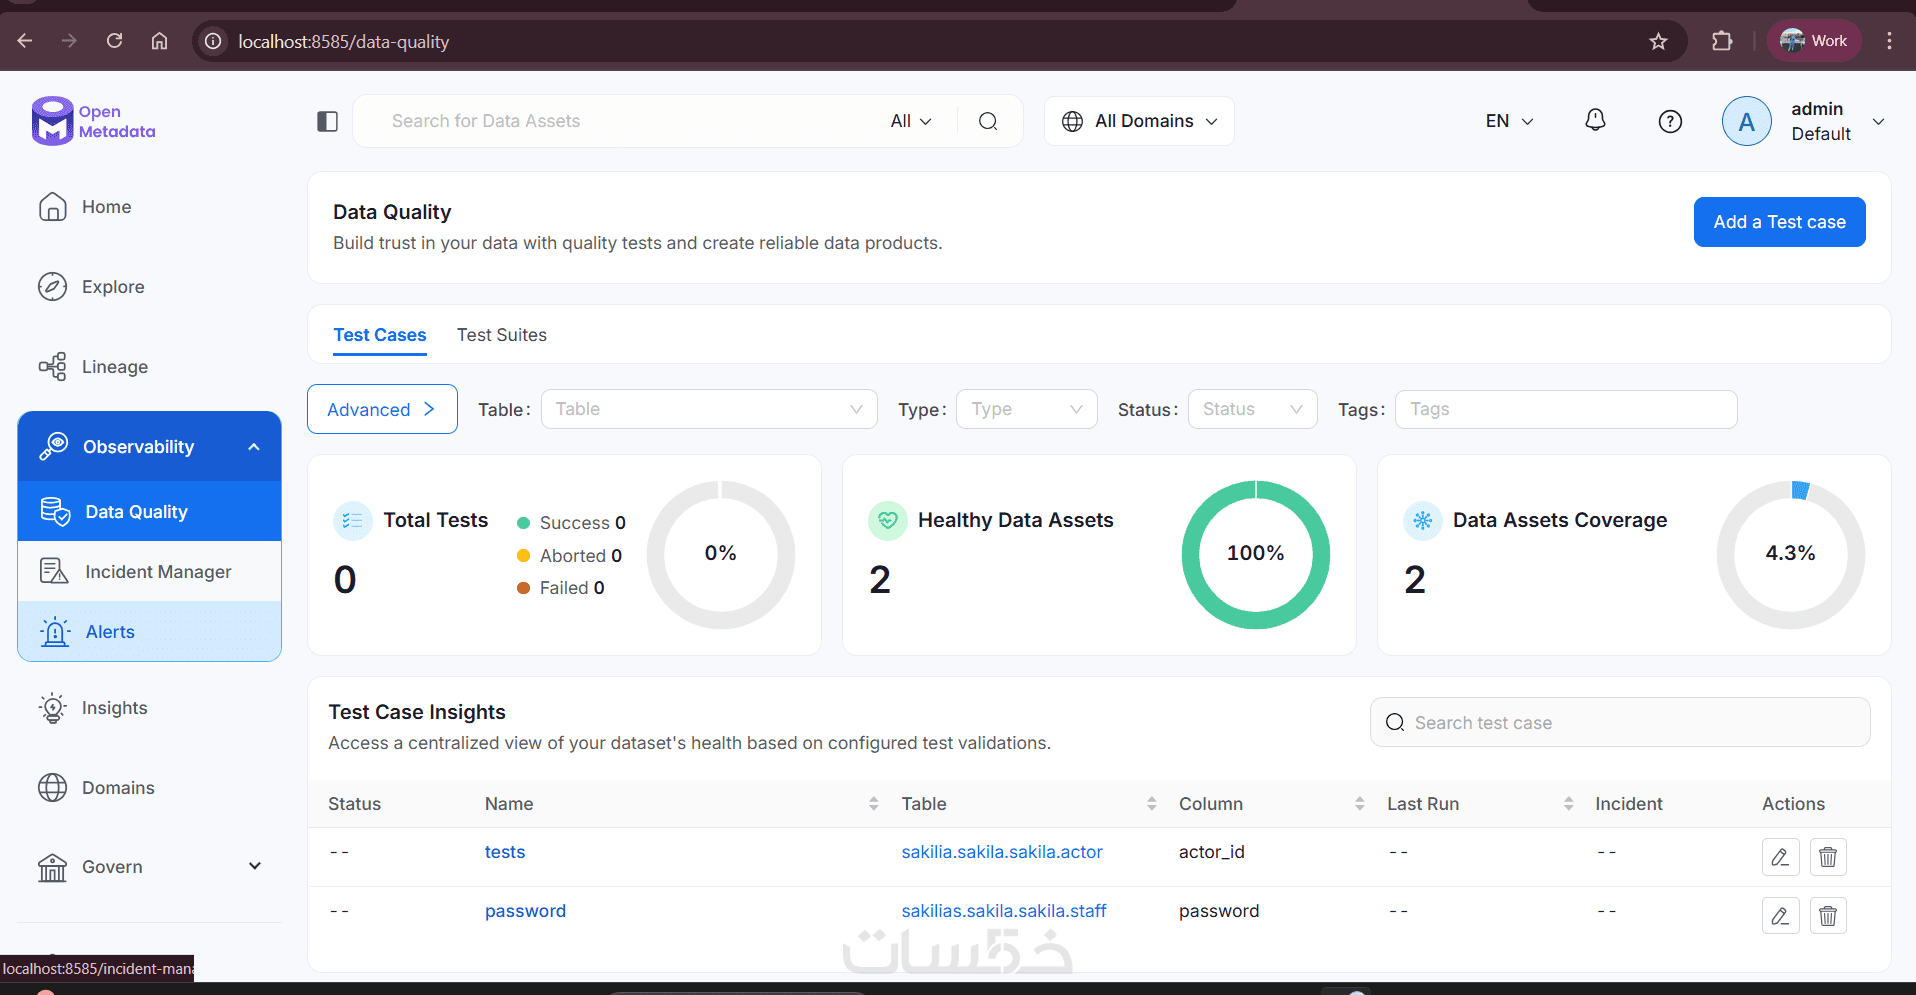This screenshot has height=995, width=1916.
Task: Focus the Search for Data Assets field
Action: pyautogui.click(x=630, y=121)
